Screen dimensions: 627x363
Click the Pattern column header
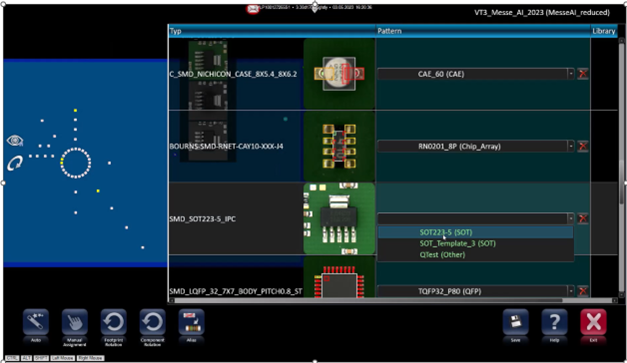[483, 31]
